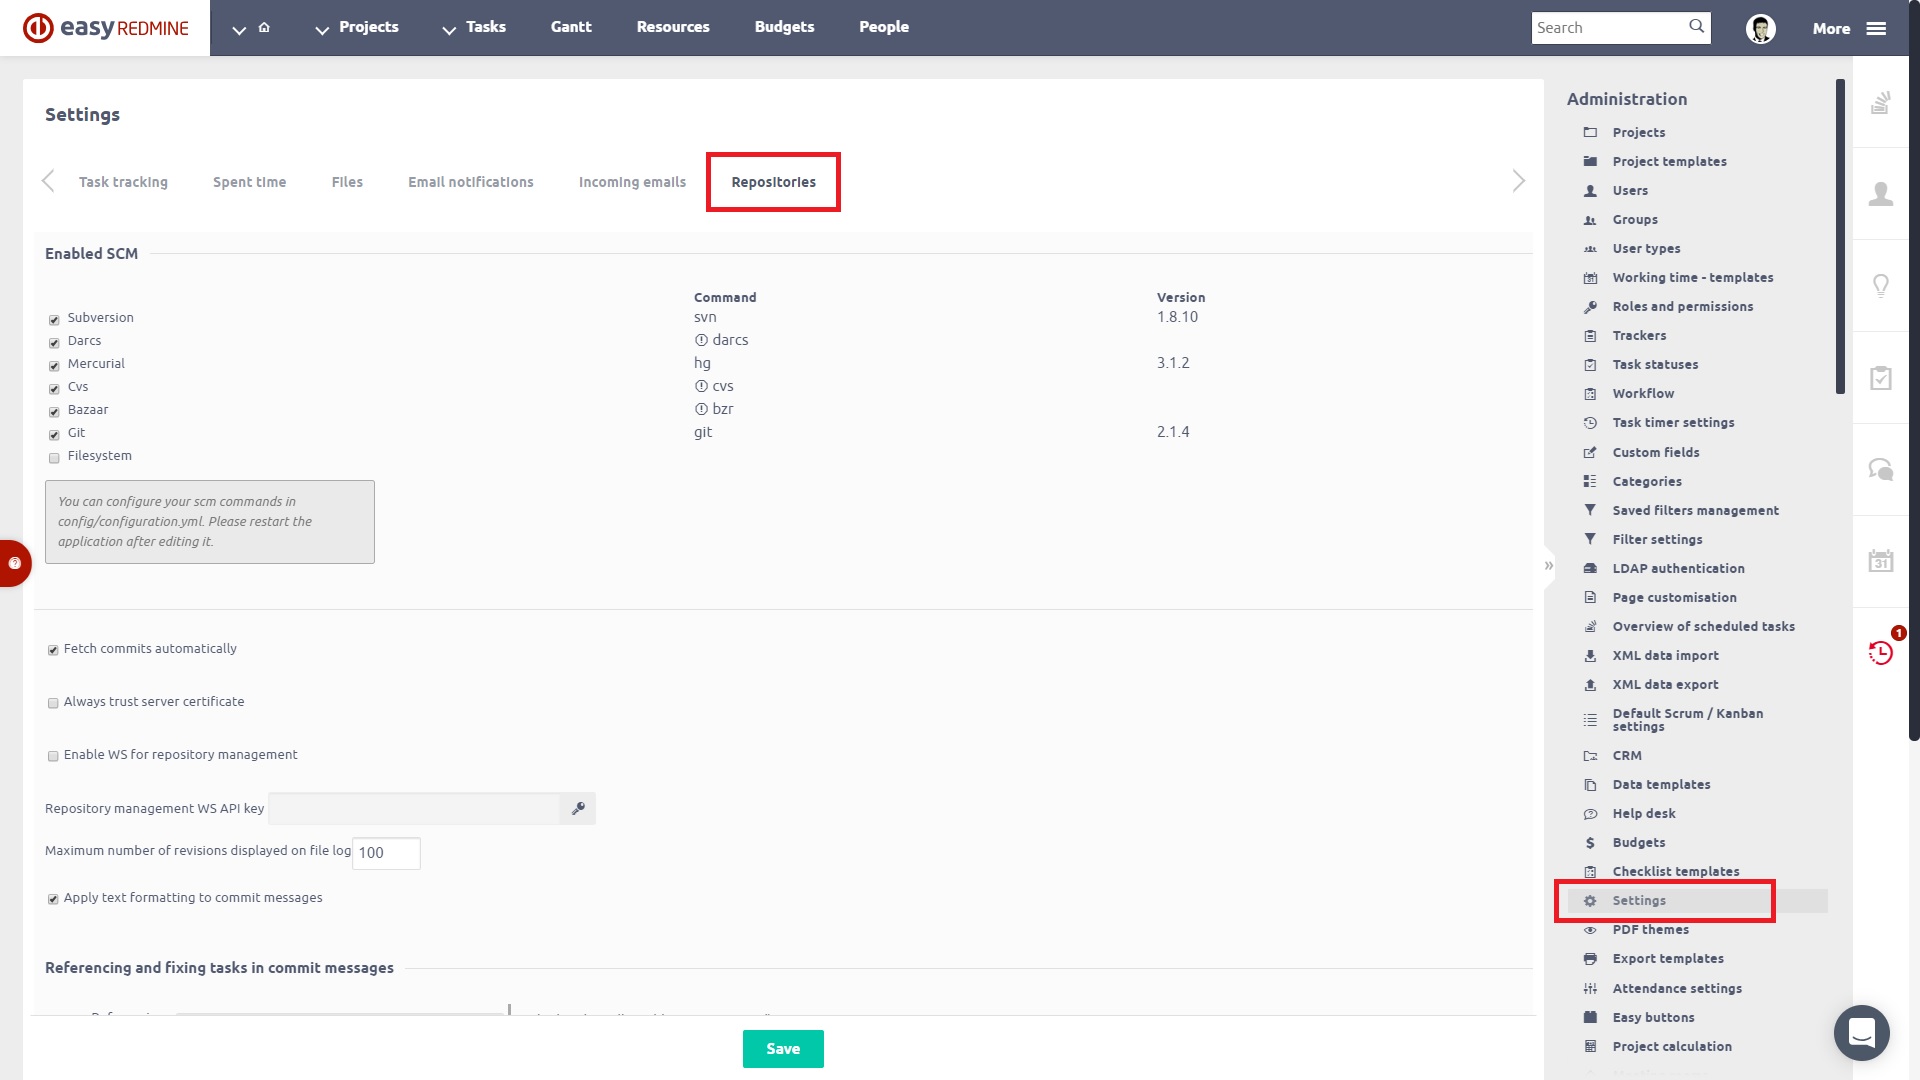
Task: Open the Incoming emails settings tab
Action: [632, 182]
